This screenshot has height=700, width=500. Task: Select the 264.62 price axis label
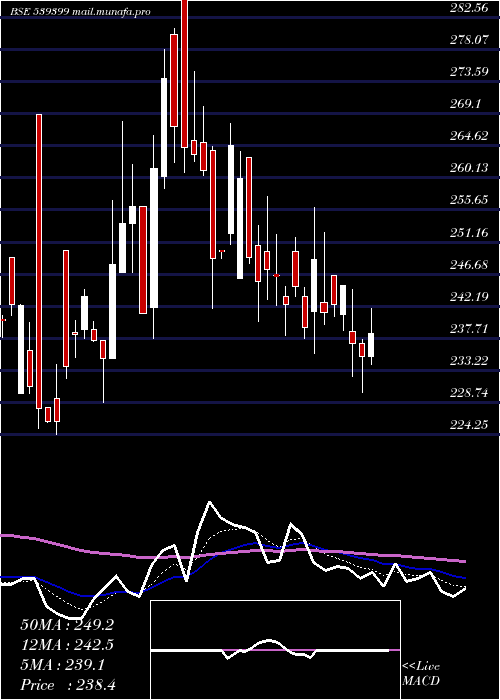click(x=469, y=136)
